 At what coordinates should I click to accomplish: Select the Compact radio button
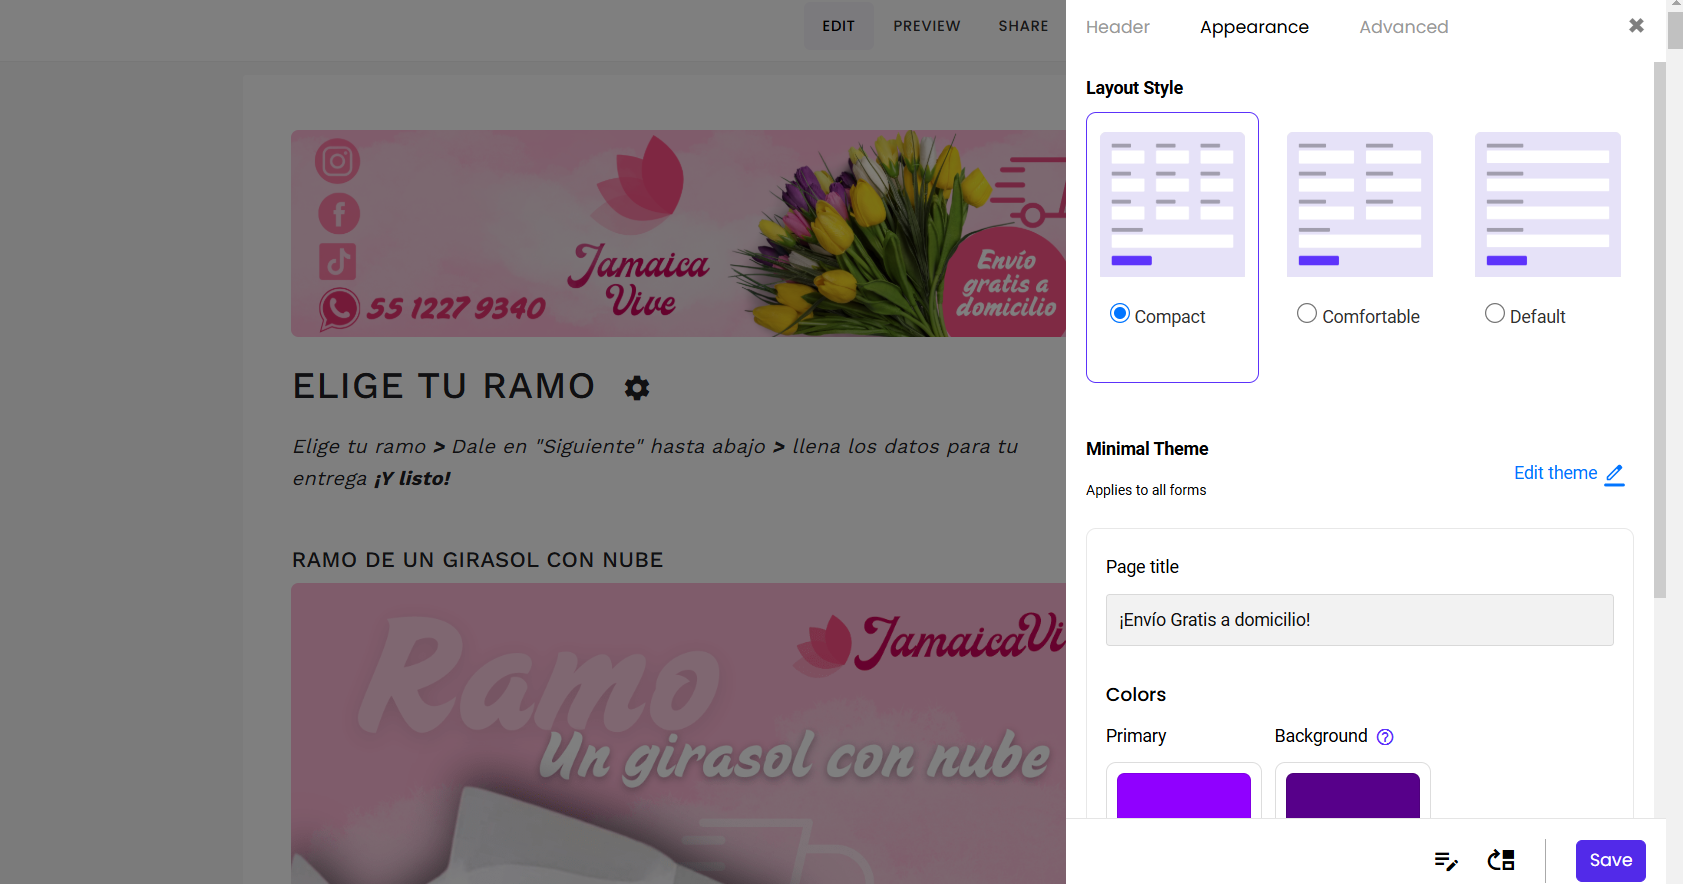pos(1120,314)
